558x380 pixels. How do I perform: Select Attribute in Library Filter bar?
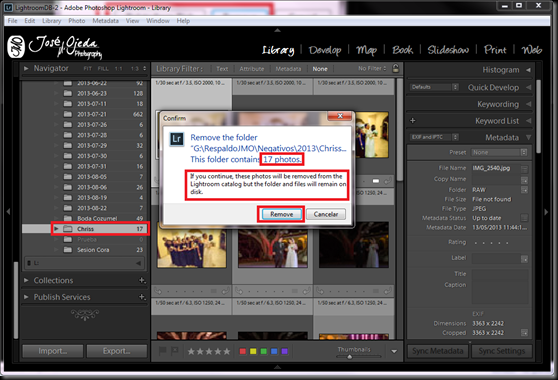252,69
